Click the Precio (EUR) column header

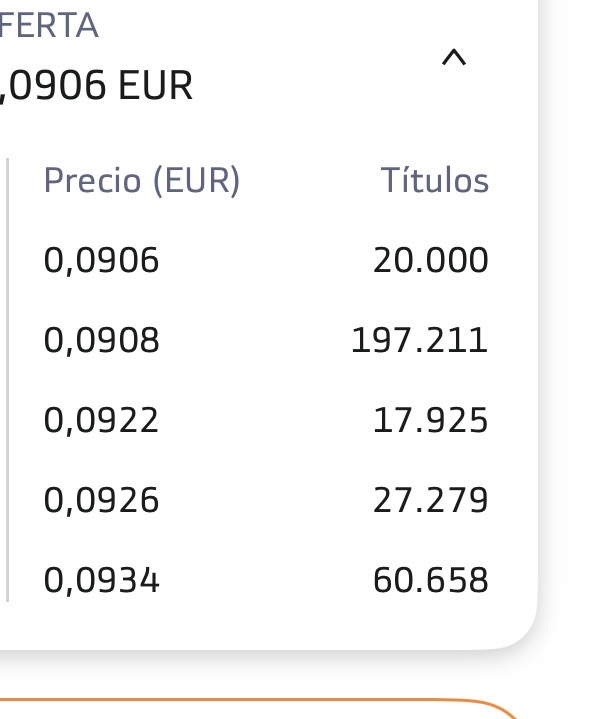142,181
